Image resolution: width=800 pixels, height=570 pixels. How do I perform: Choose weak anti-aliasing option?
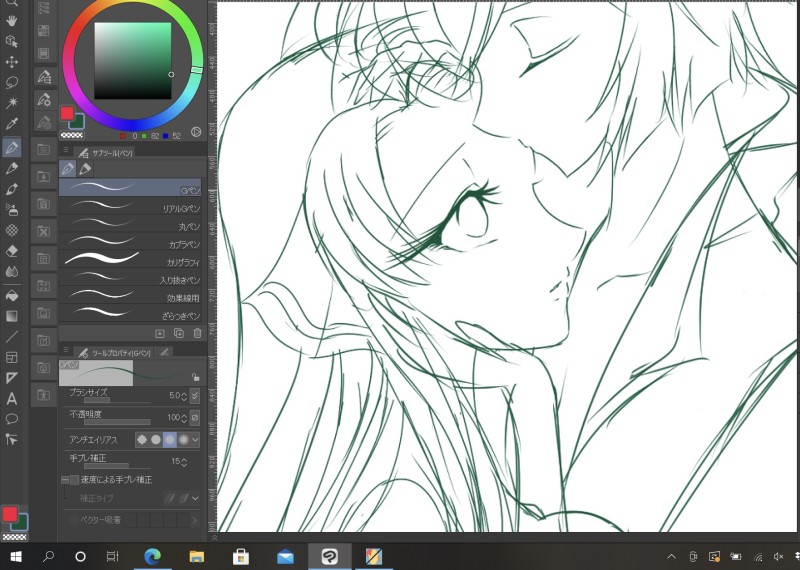coord(156,439)
